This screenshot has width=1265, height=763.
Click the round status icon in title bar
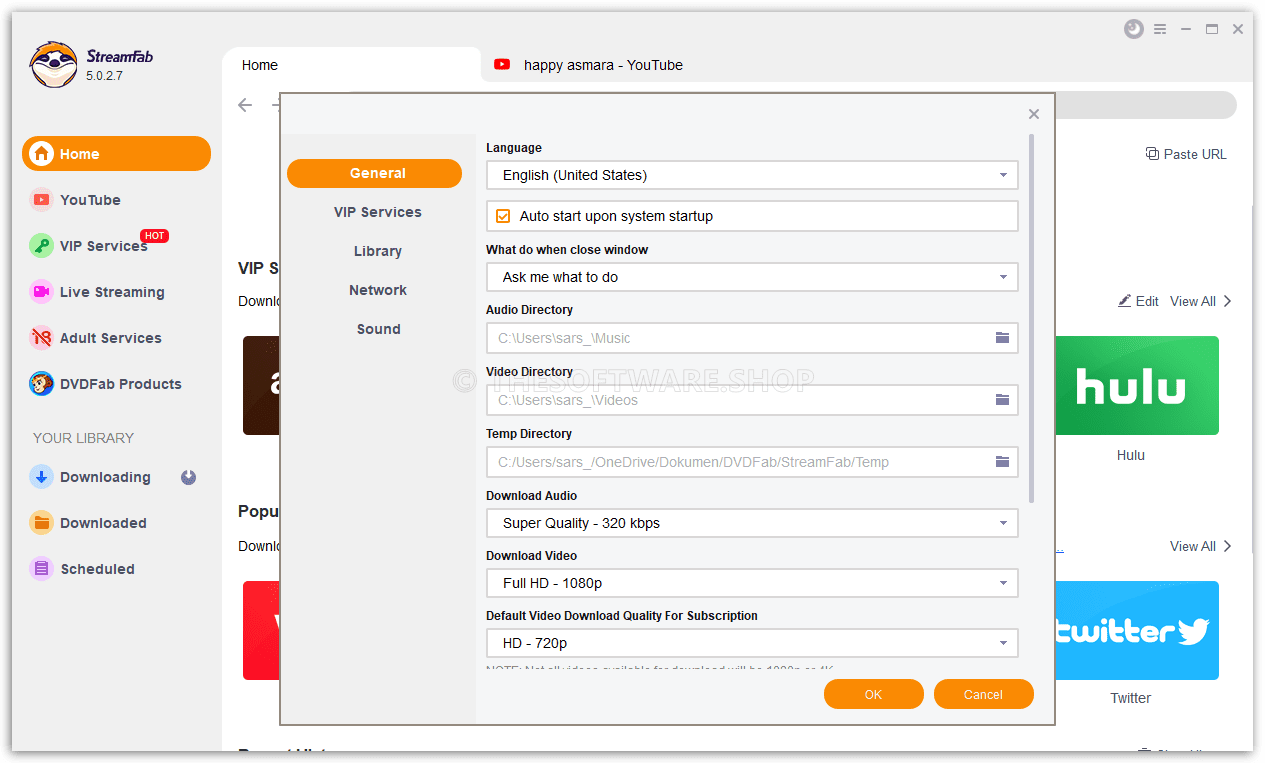(x=1133, y=29)
